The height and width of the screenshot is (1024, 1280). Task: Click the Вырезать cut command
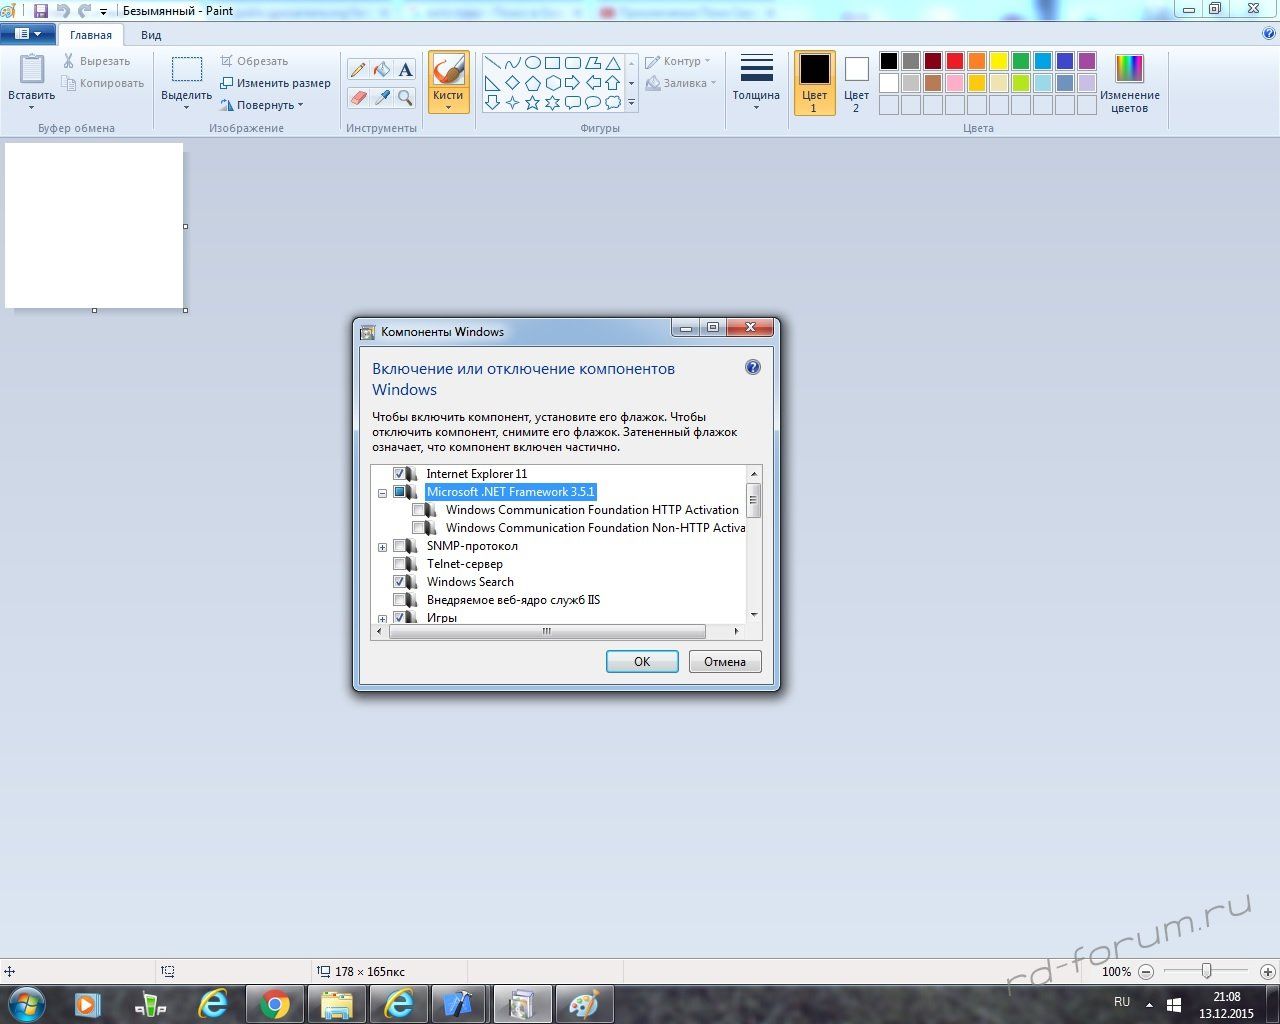(x=96, y=61)
